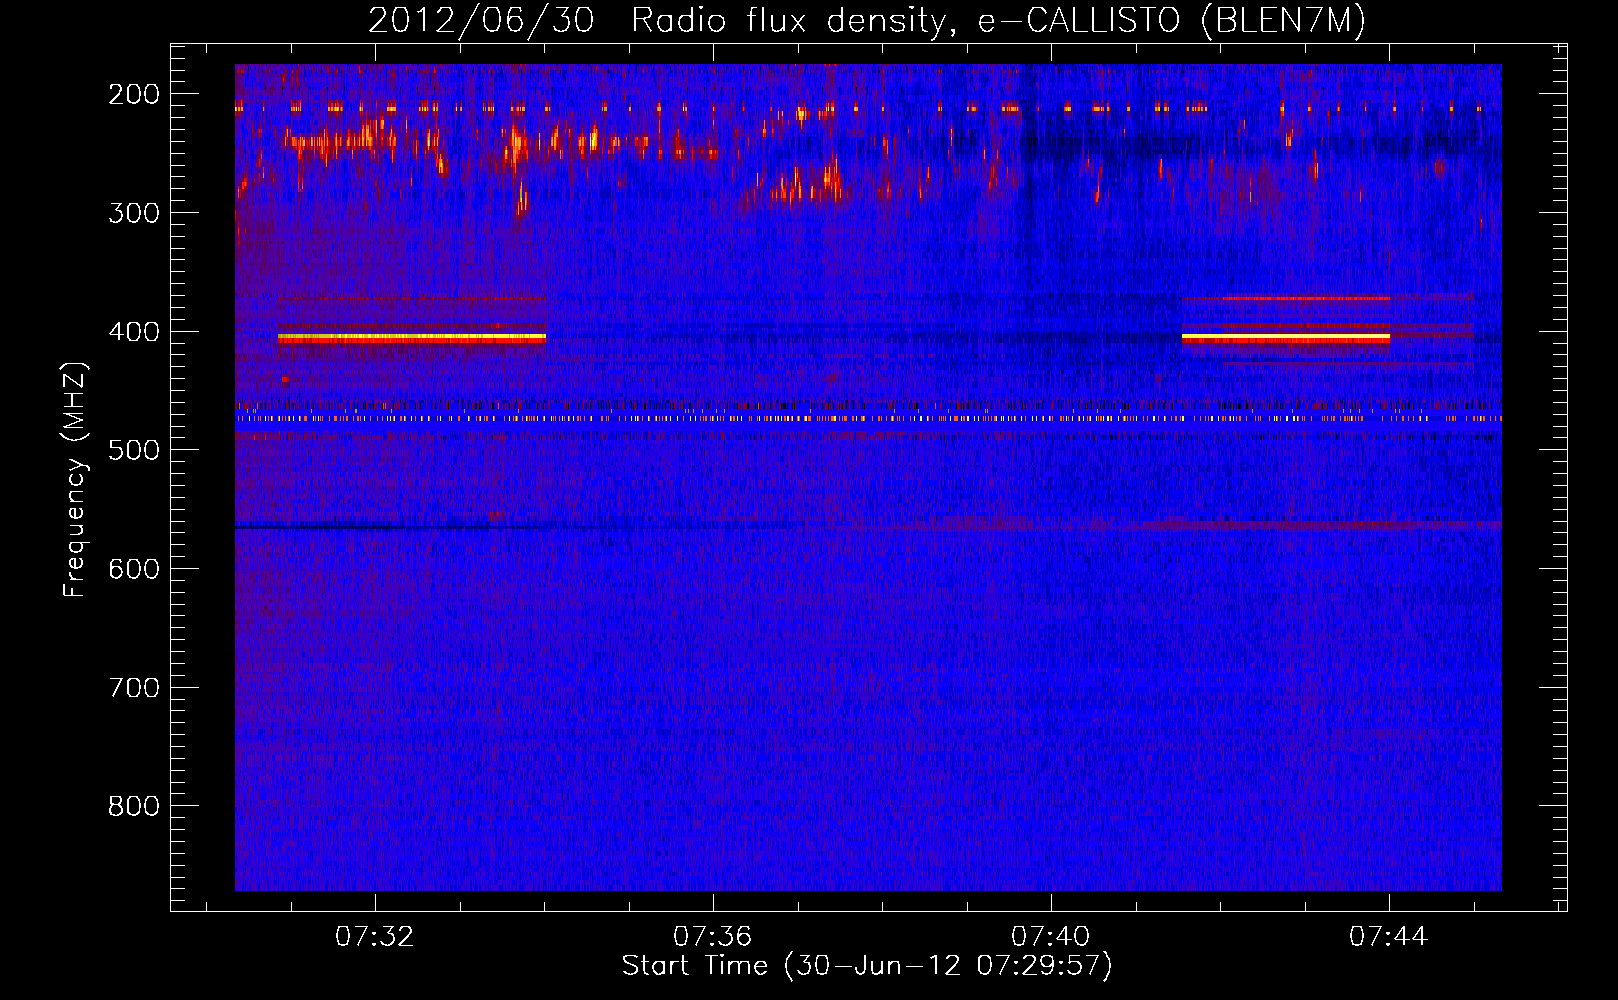The image size is (1618, 1000).
Task: Click the 07:36 time tick label
Action: tap(713, 937)
